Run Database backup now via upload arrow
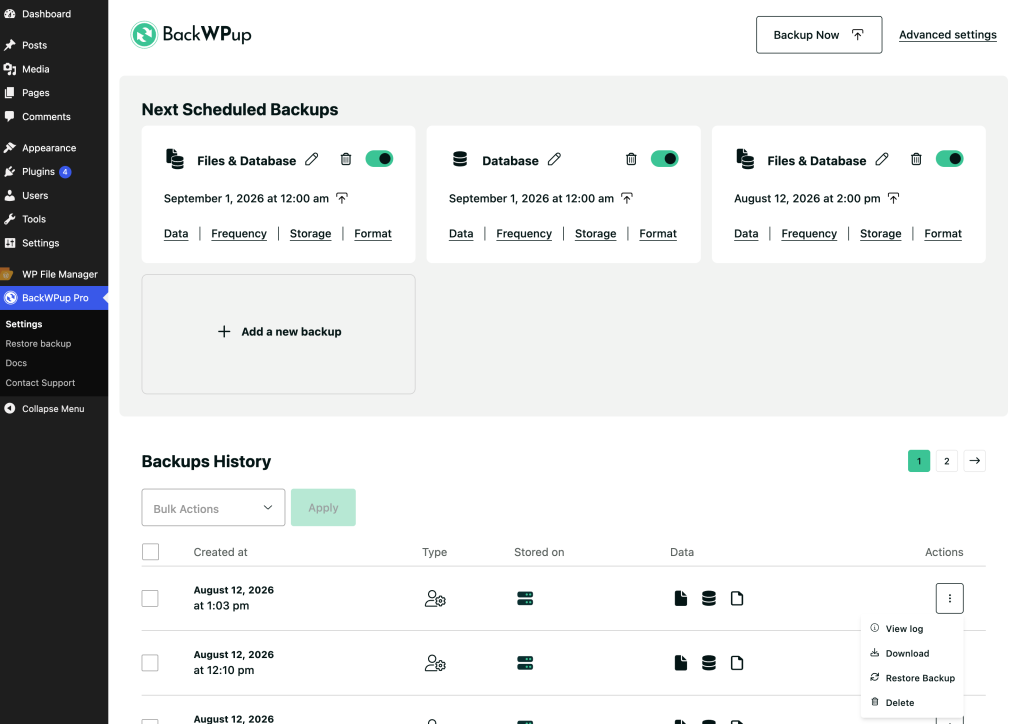Viewport: 1024px width, 724px height. pos(626,198)
